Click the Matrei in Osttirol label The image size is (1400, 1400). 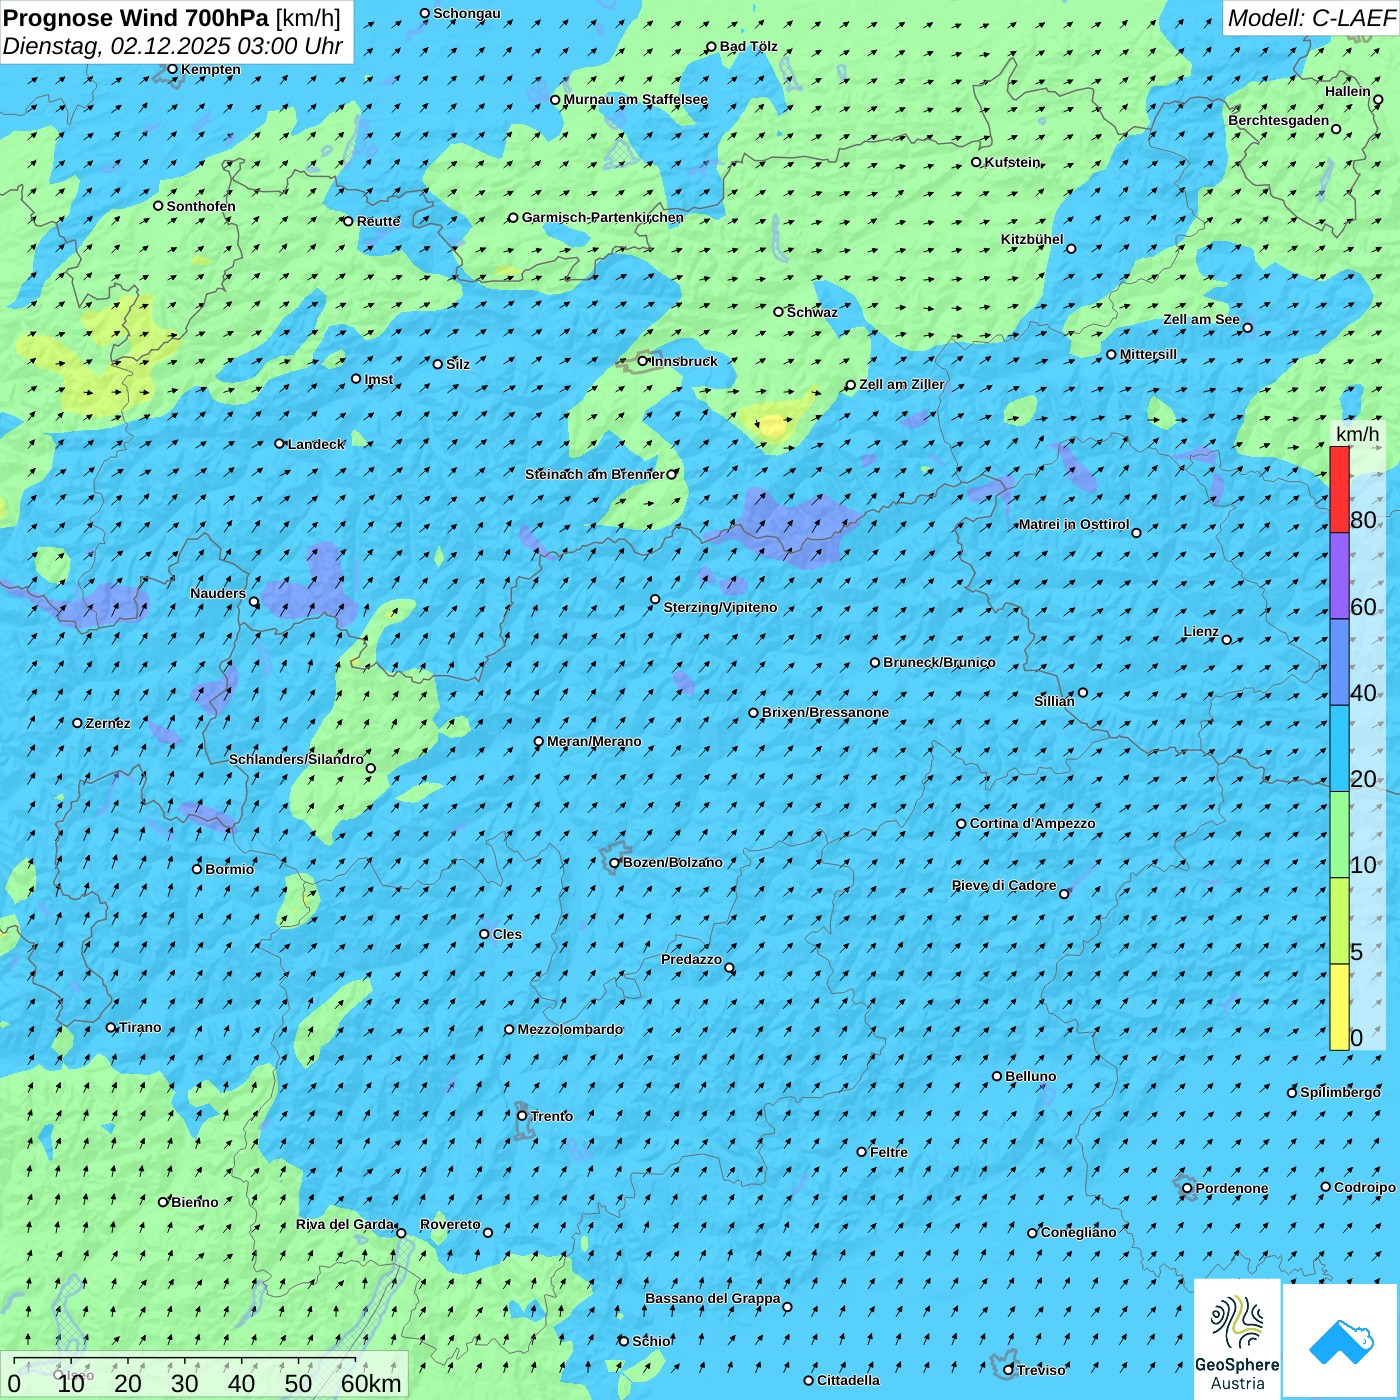pos(1073,524)
